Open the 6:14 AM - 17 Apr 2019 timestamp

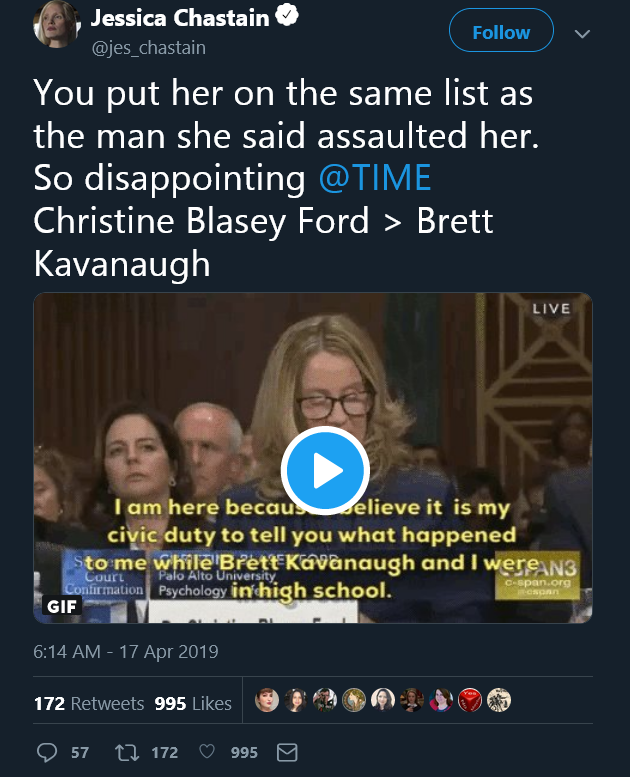(126, 652)
